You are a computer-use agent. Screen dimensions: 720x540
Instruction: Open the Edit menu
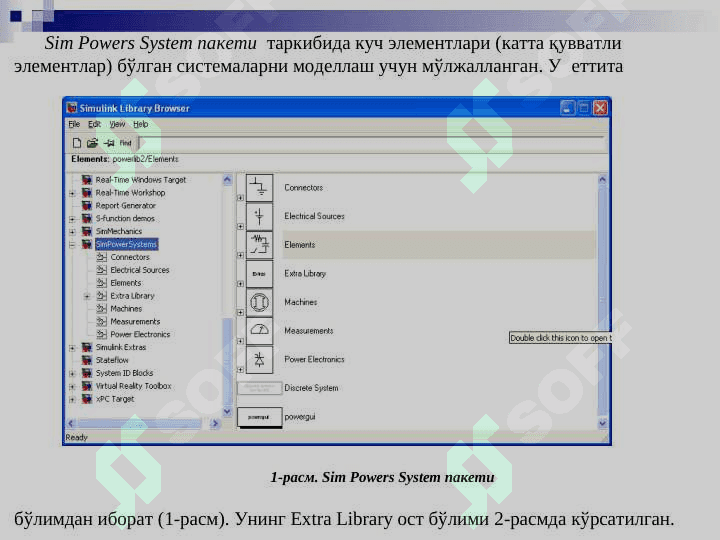point(94,124)
